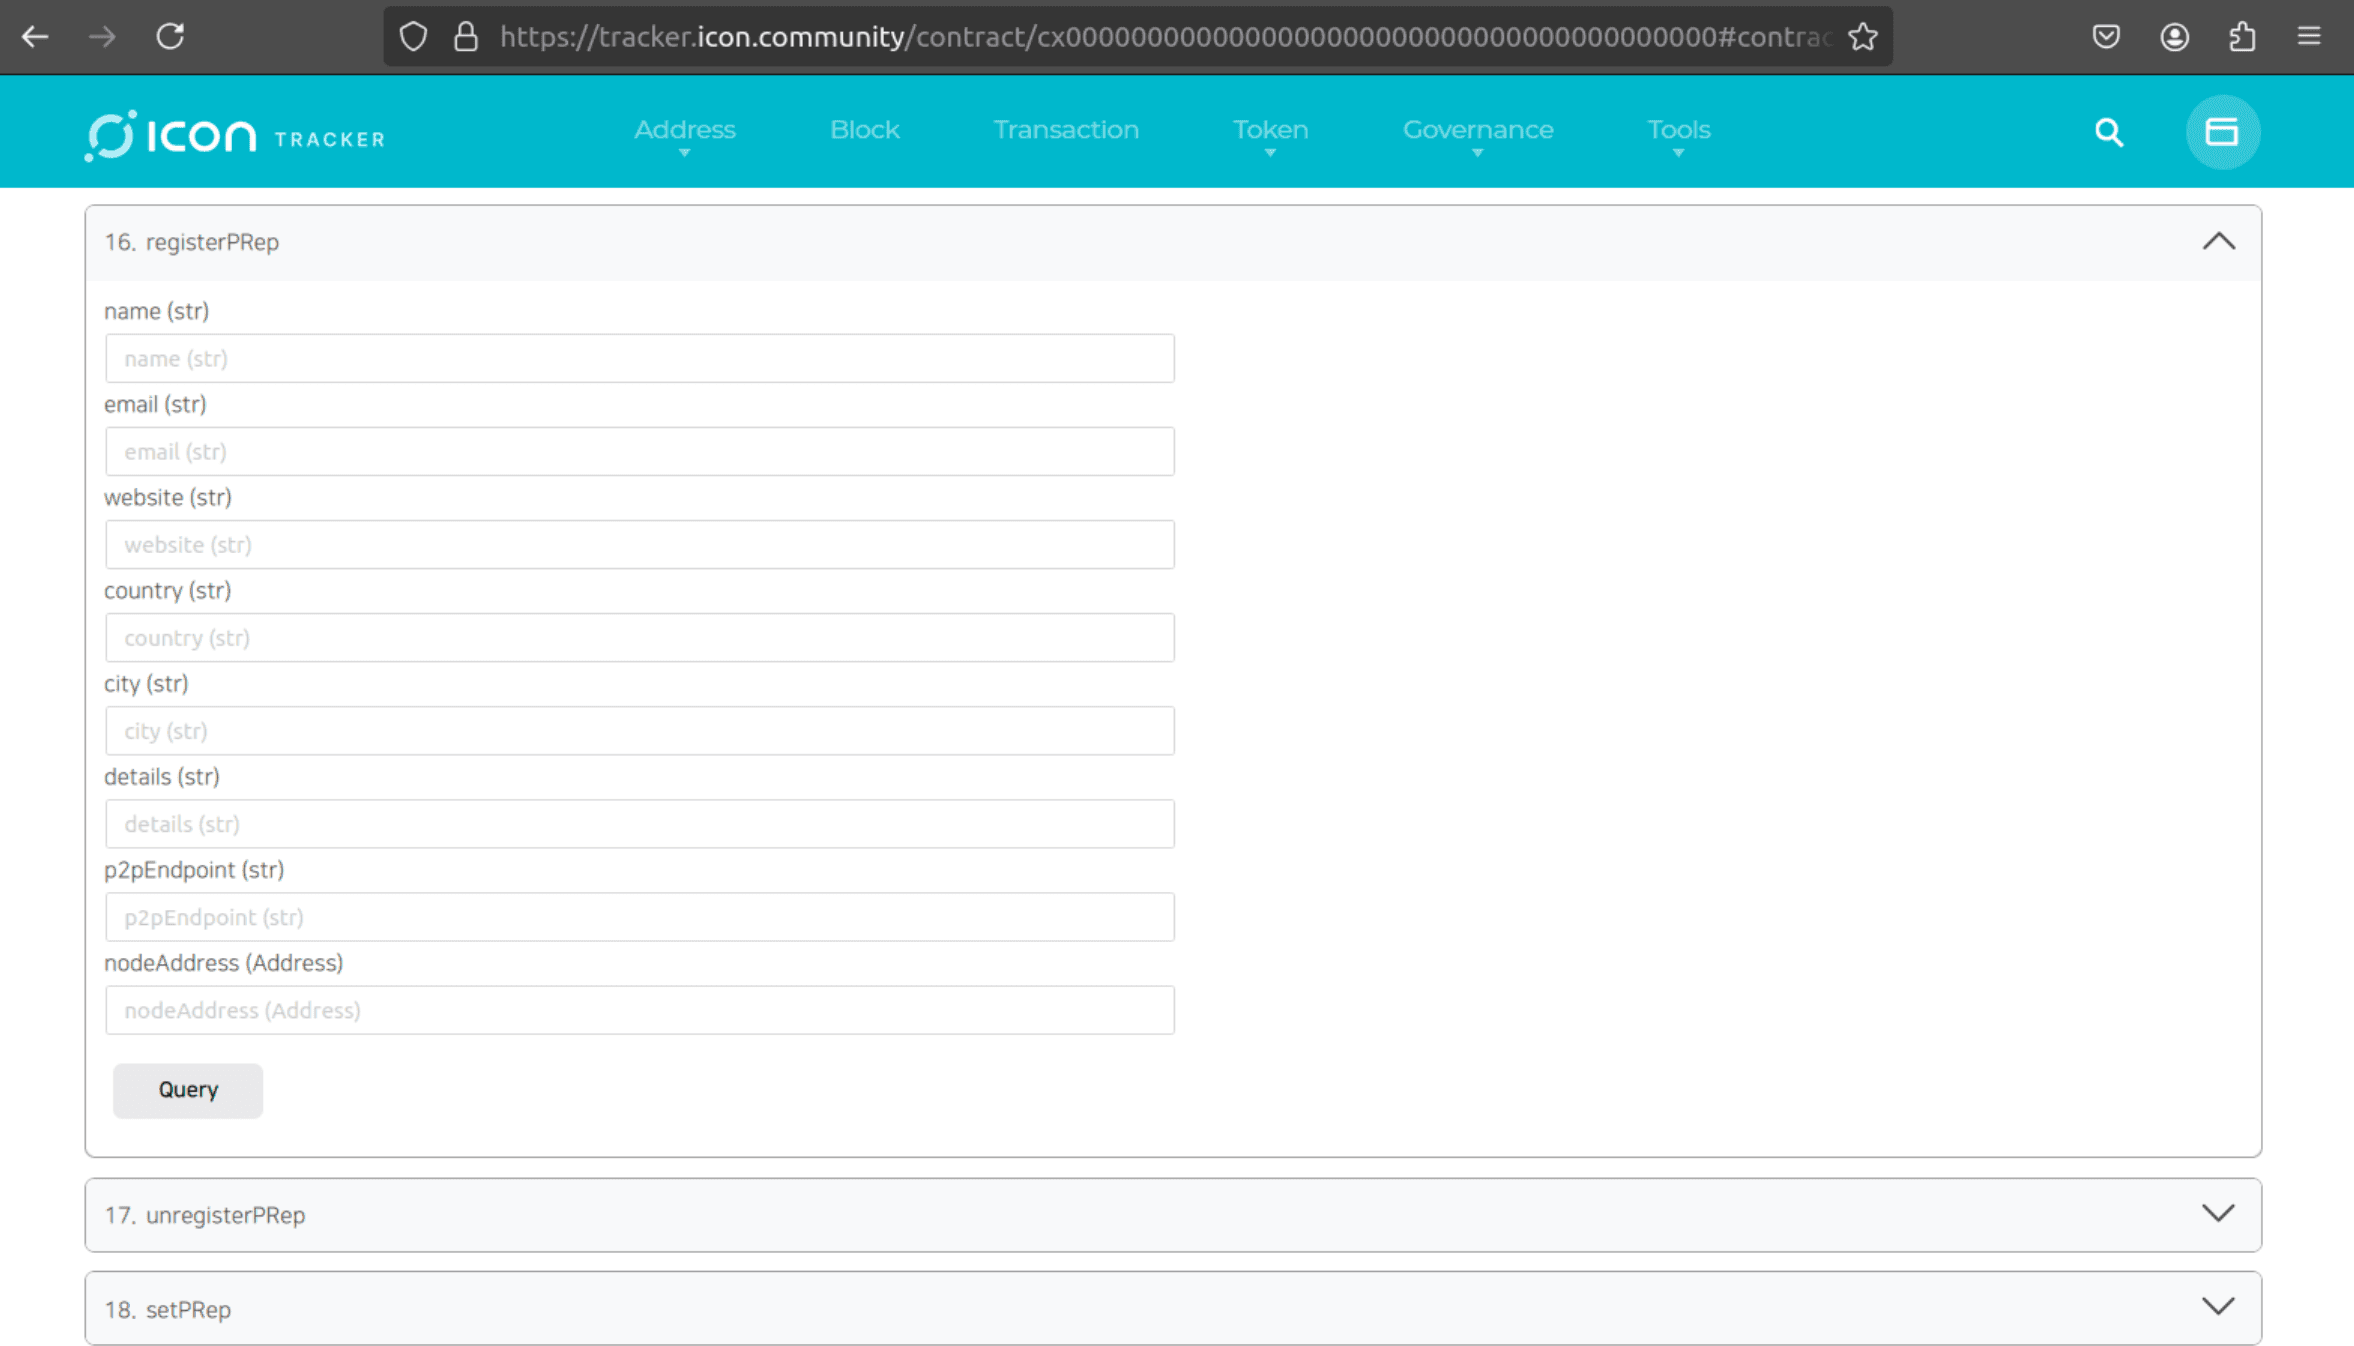Open the search icon panel

point(2108,131)
